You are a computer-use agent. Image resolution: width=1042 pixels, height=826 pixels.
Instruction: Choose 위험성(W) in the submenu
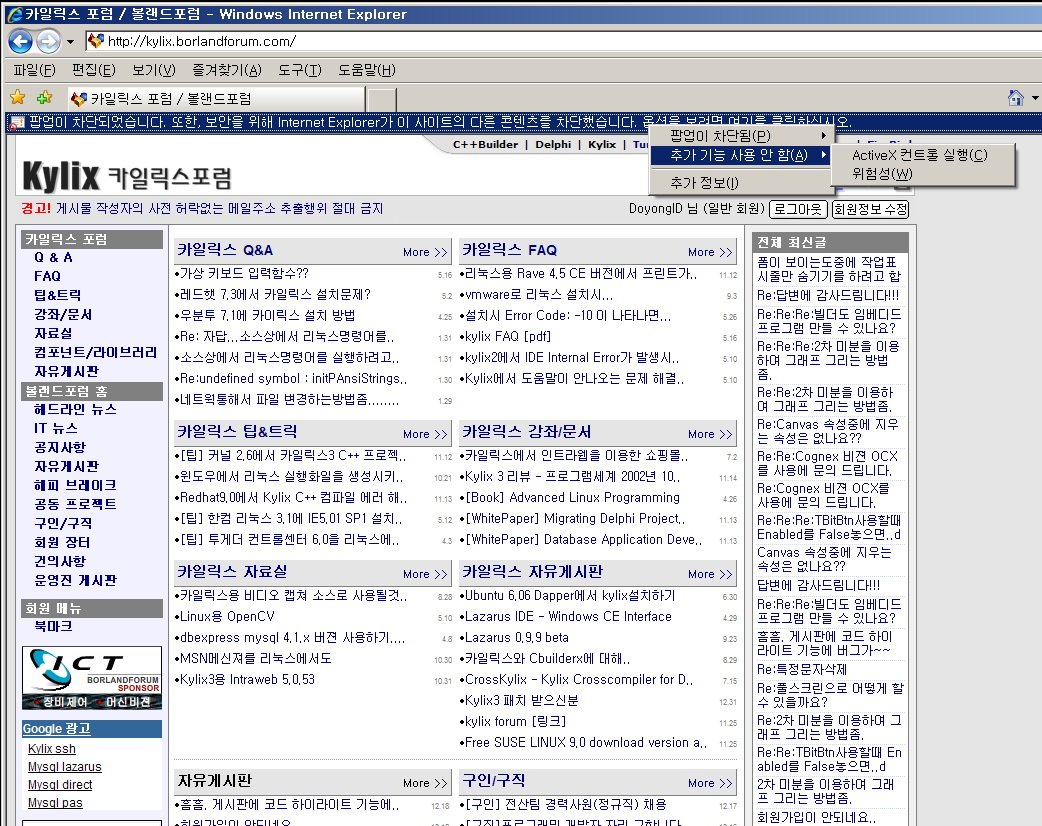882,174
